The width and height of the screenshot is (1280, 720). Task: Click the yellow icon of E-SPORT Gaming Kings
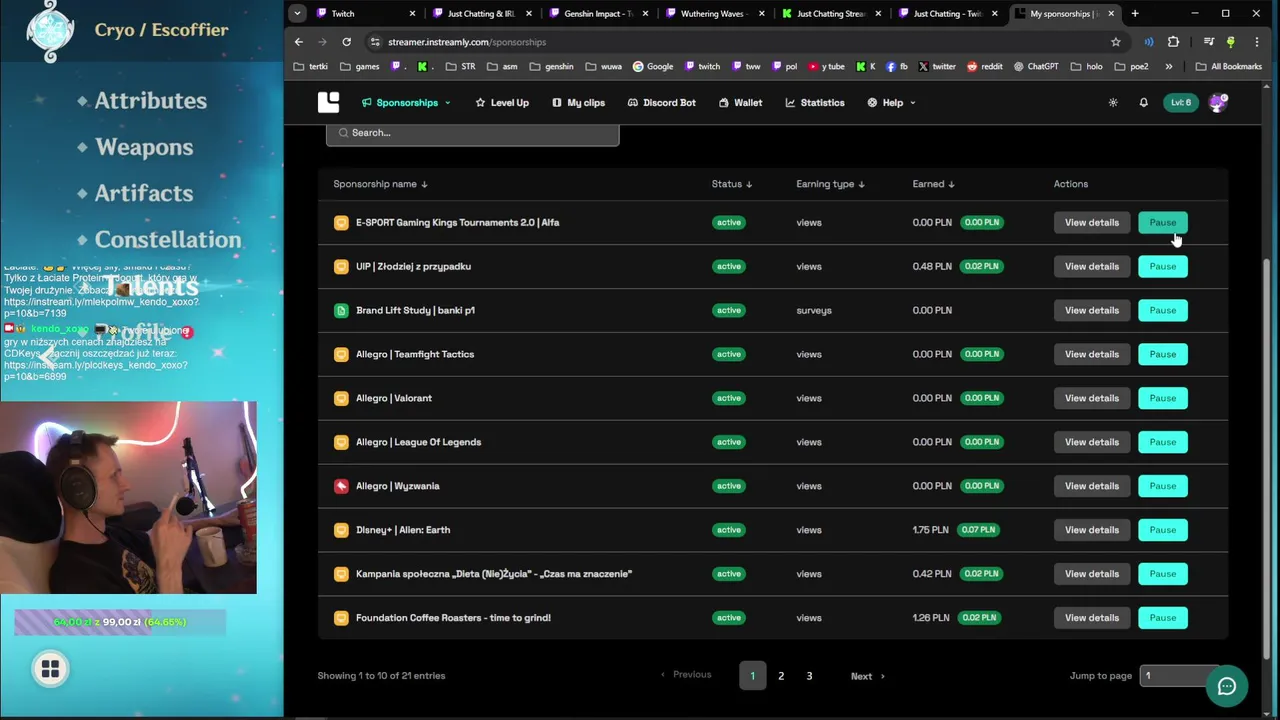click(341, 222)
